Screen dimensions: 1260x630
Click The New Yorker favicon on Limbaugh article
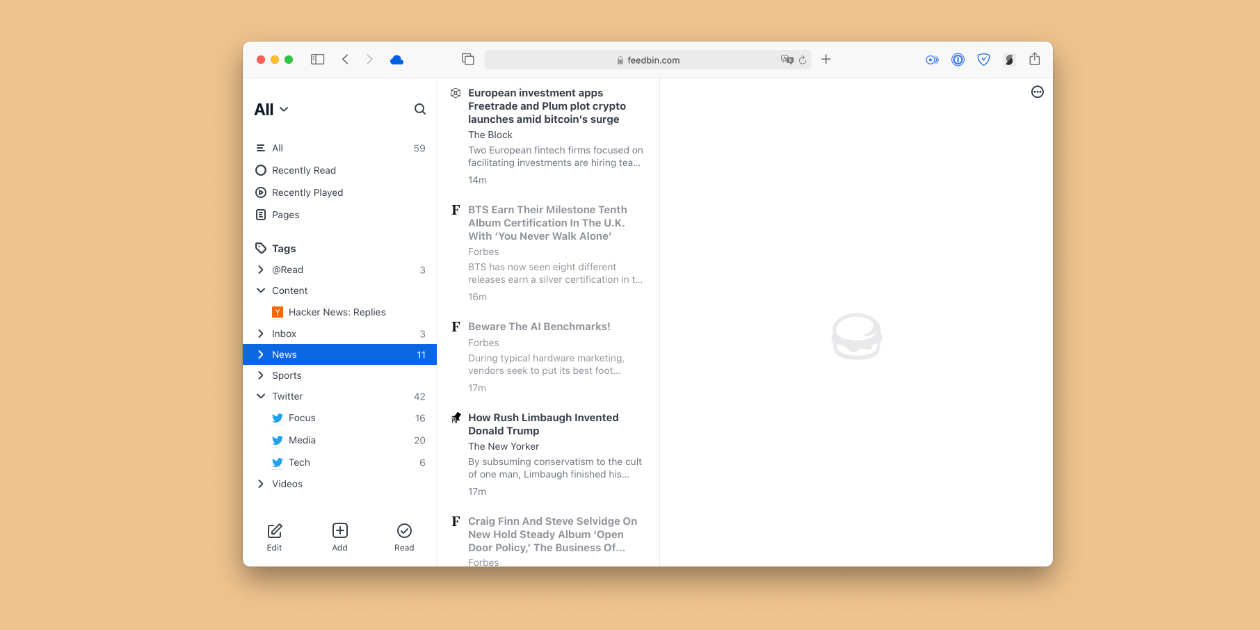pyautogui.click(x=456, y=418)
